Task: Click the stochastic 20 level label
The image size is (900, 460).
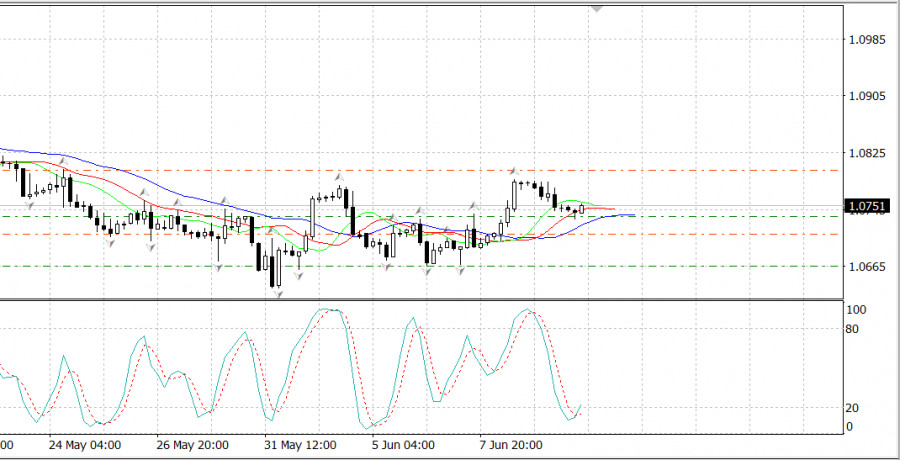Action: [x=852, y=408]
